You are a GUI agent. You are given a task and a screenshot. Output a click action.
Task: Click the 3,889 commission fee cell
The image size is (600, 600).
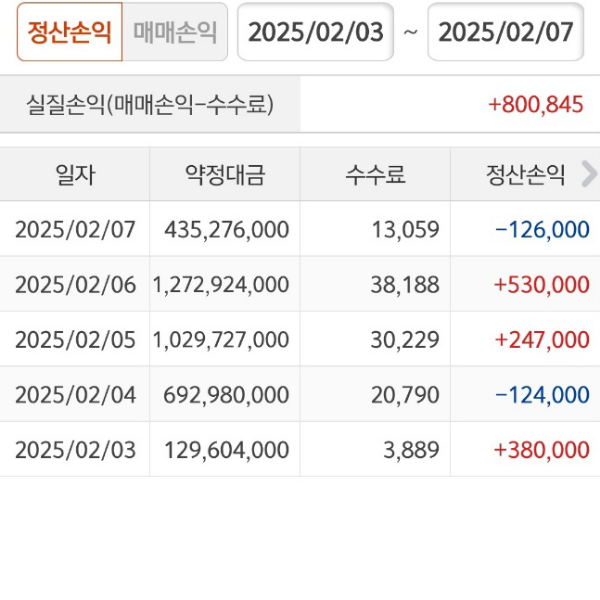tap(411, 450)
